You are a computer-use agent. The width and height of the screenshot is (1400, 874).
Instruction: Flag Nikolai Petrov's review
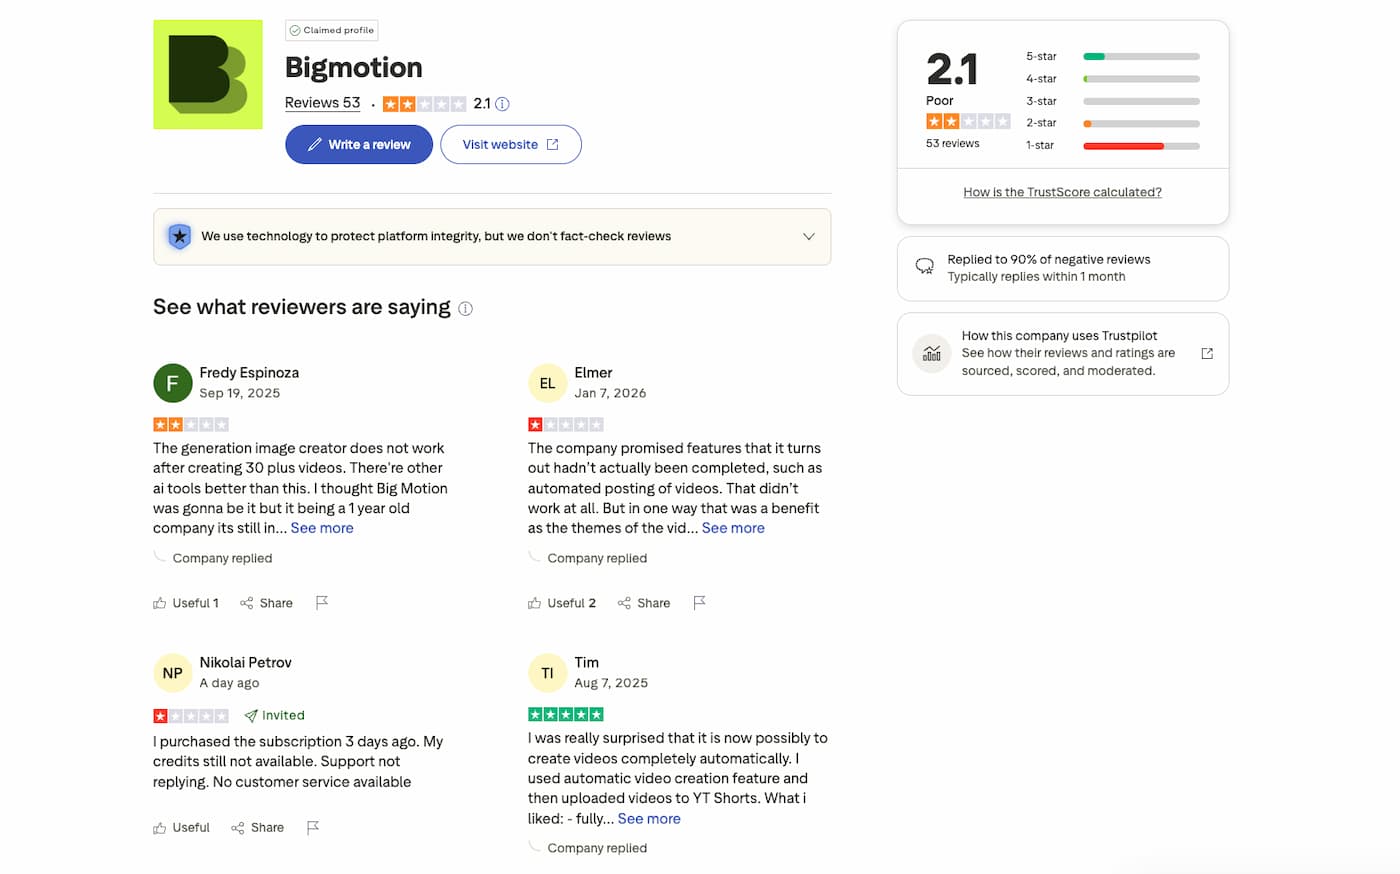coord(313,828)
